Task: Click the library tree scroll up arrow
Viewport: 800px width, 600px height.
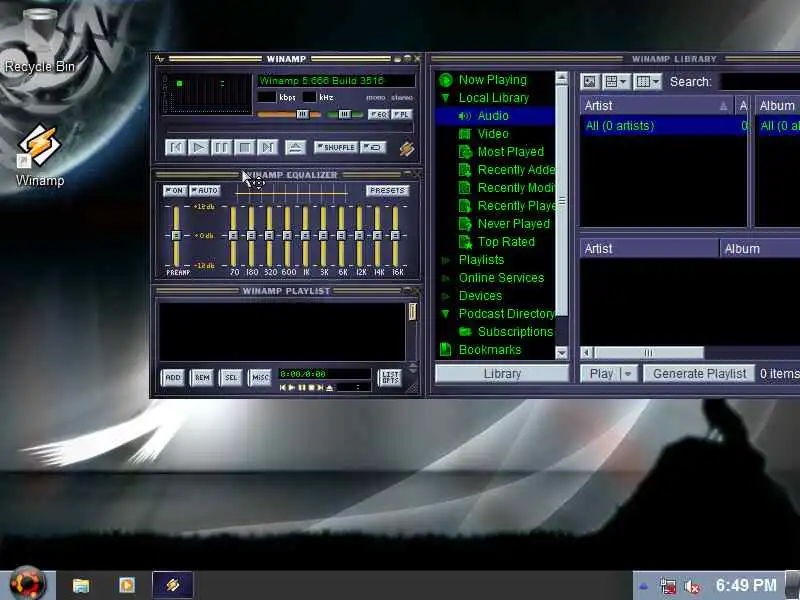Action: [x=561, y=78]
